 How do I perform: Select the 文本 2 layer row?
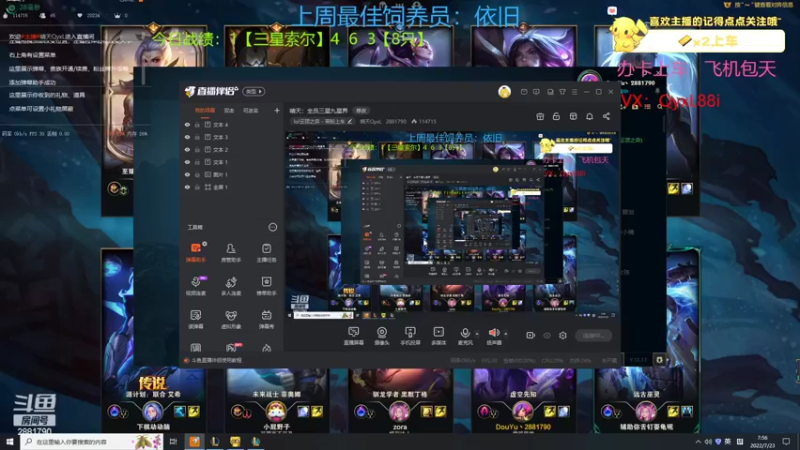click(x=232, y=149)
